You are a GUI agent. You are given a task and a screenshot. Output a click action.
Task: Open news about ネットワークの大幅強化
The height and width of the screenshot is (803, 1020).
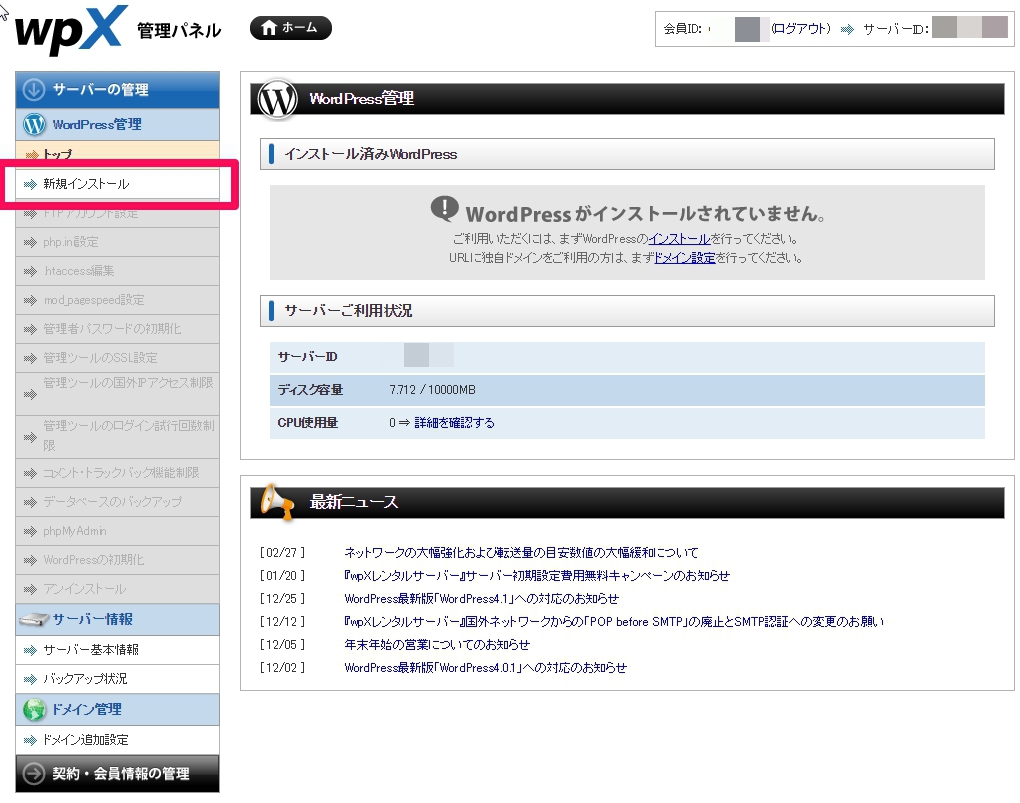pyautogui.click(x=521, y=552)
